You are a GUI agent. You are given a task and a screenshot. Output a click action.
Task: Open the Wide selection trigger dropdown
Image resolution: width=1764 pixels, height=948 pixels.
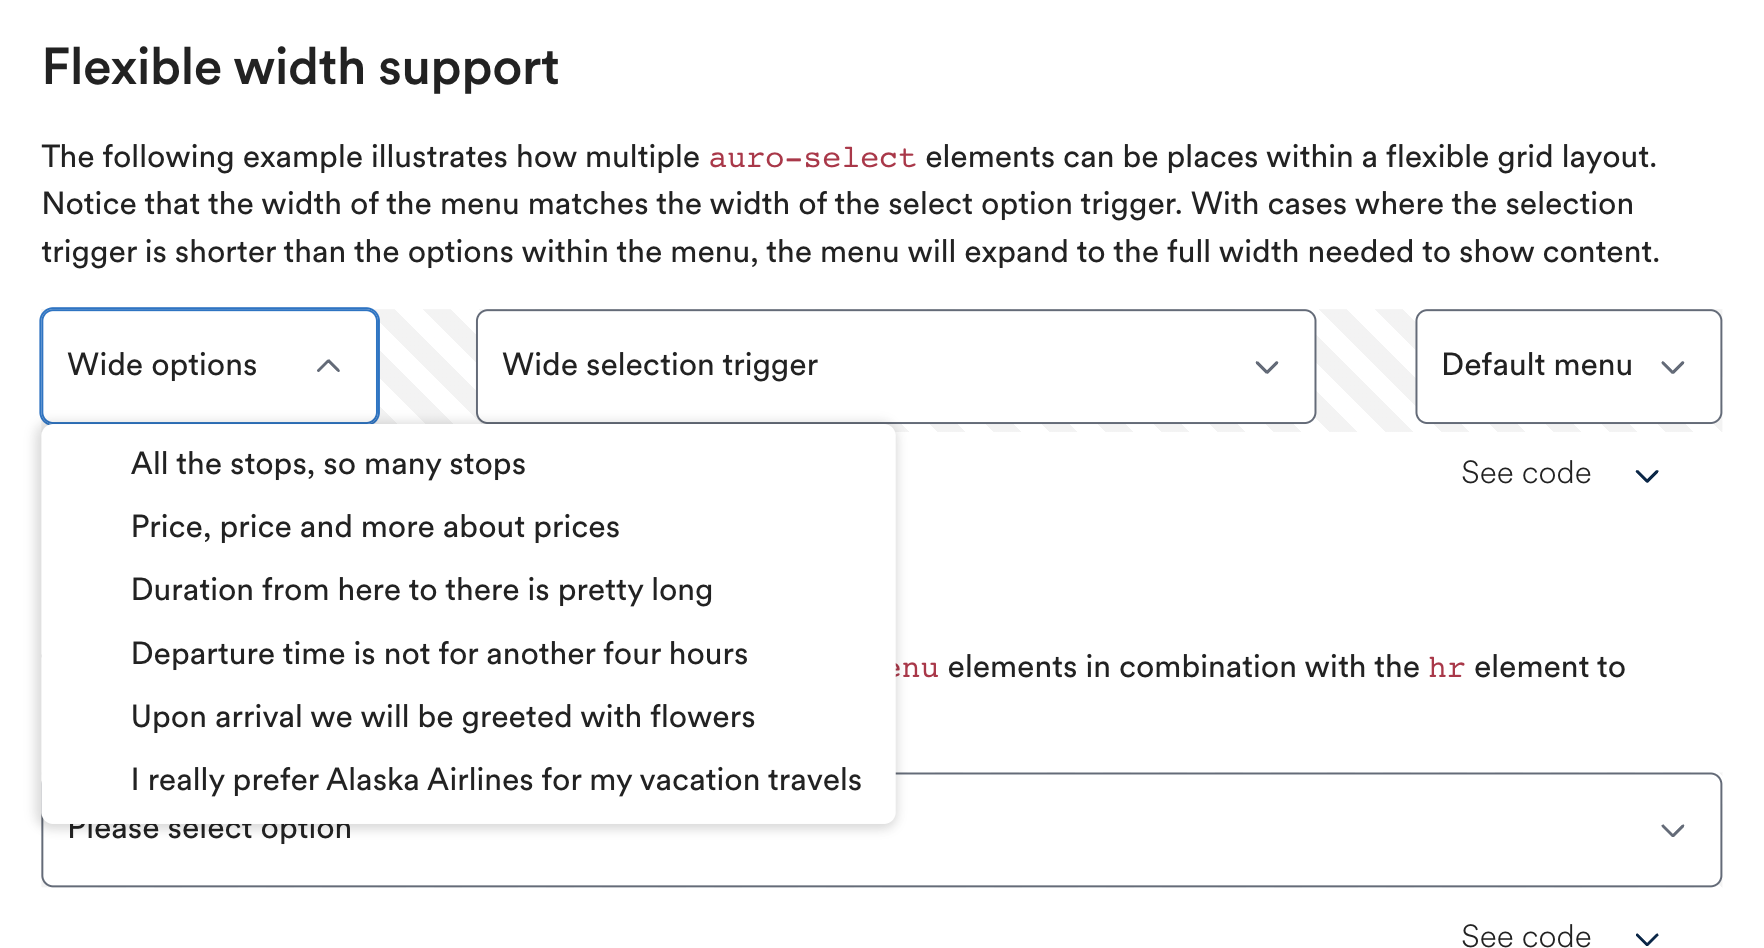click(x=896, y=366)
